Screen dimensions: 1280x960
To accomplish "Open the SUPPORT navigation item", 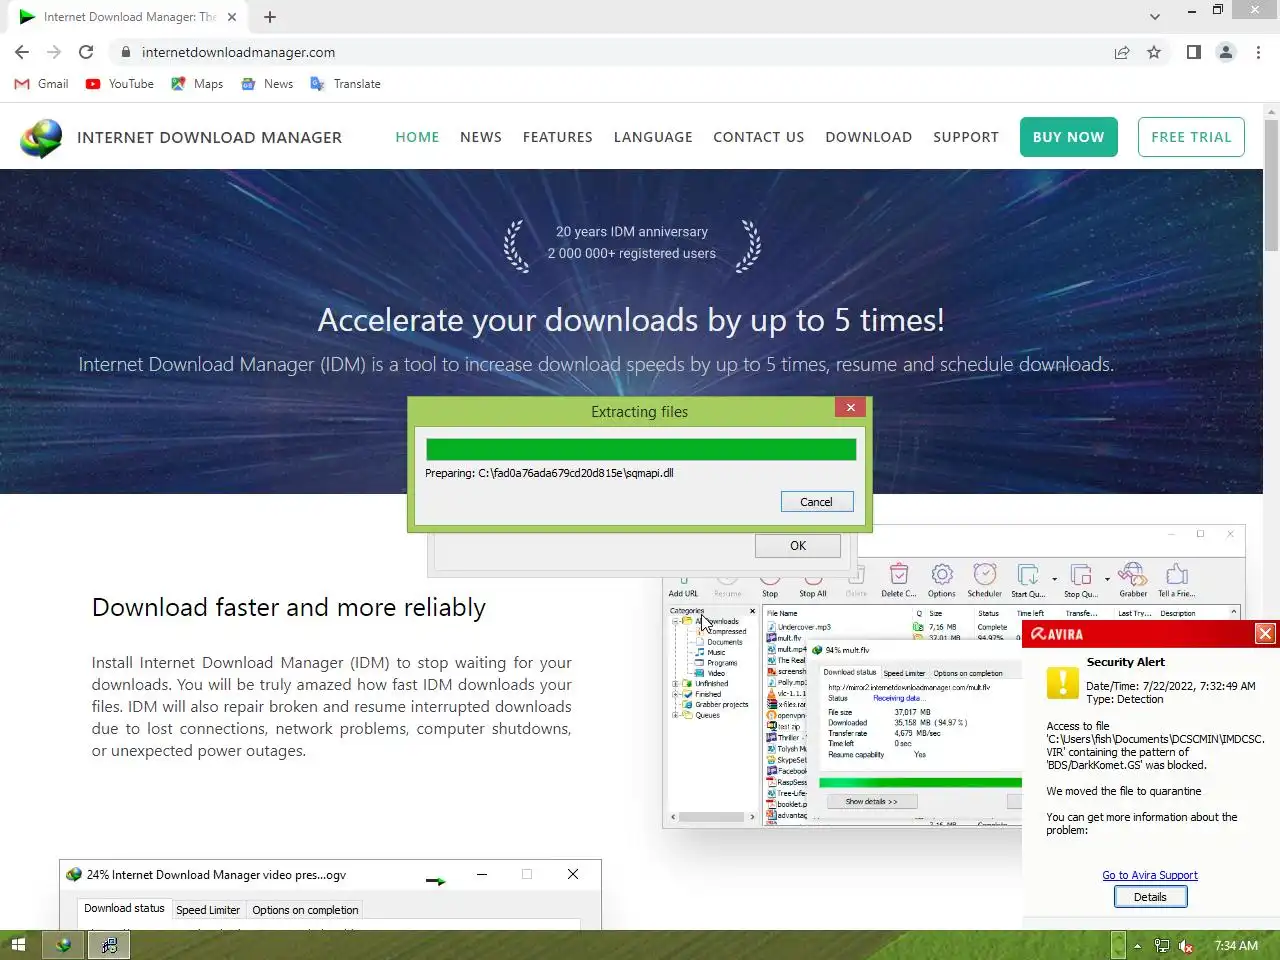I will 966,137.
